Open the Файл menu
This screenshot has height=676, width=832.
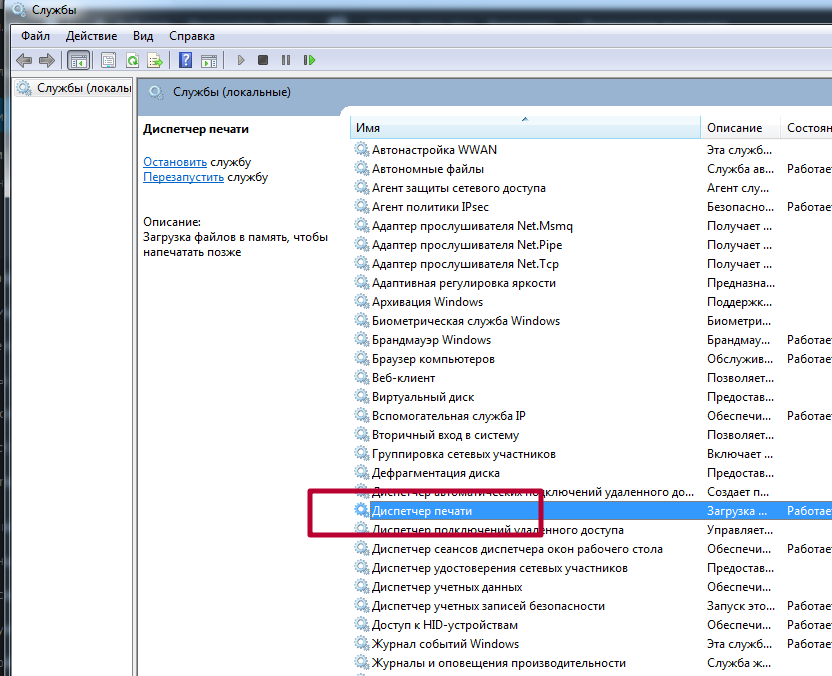point(36,36)
